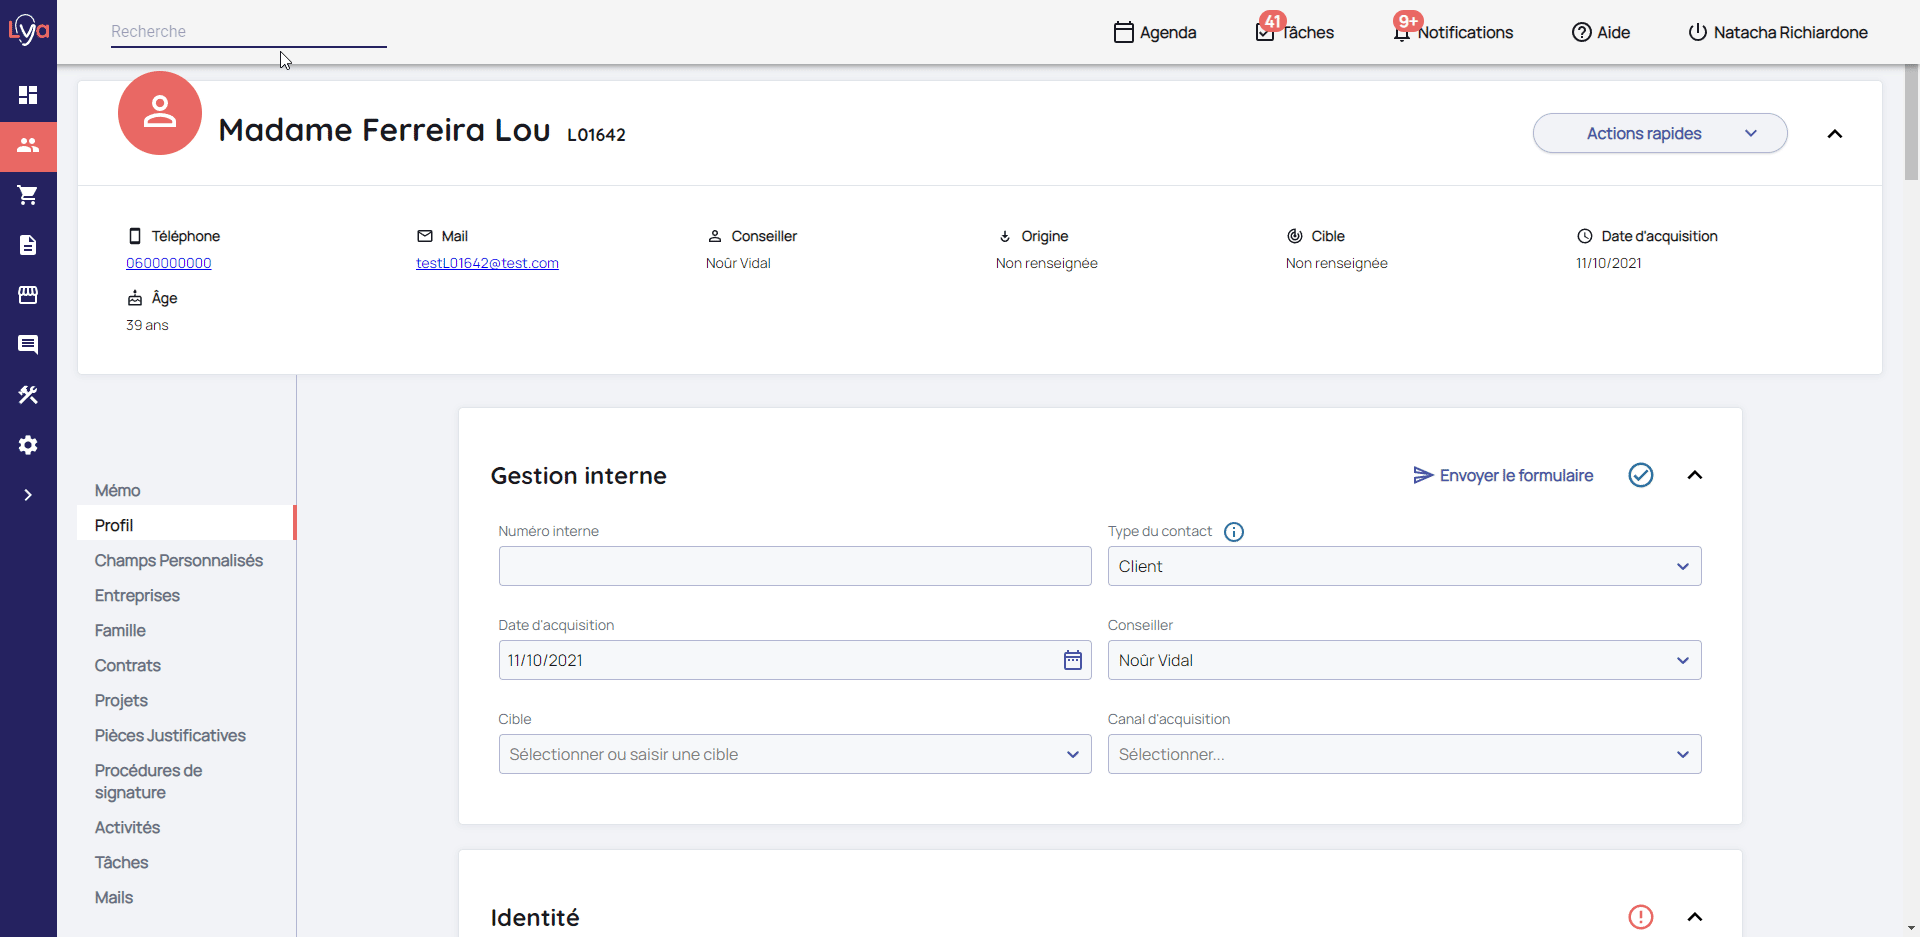Click the shopping cart sidebar icon
The image size is (1920, 937).
28,195
